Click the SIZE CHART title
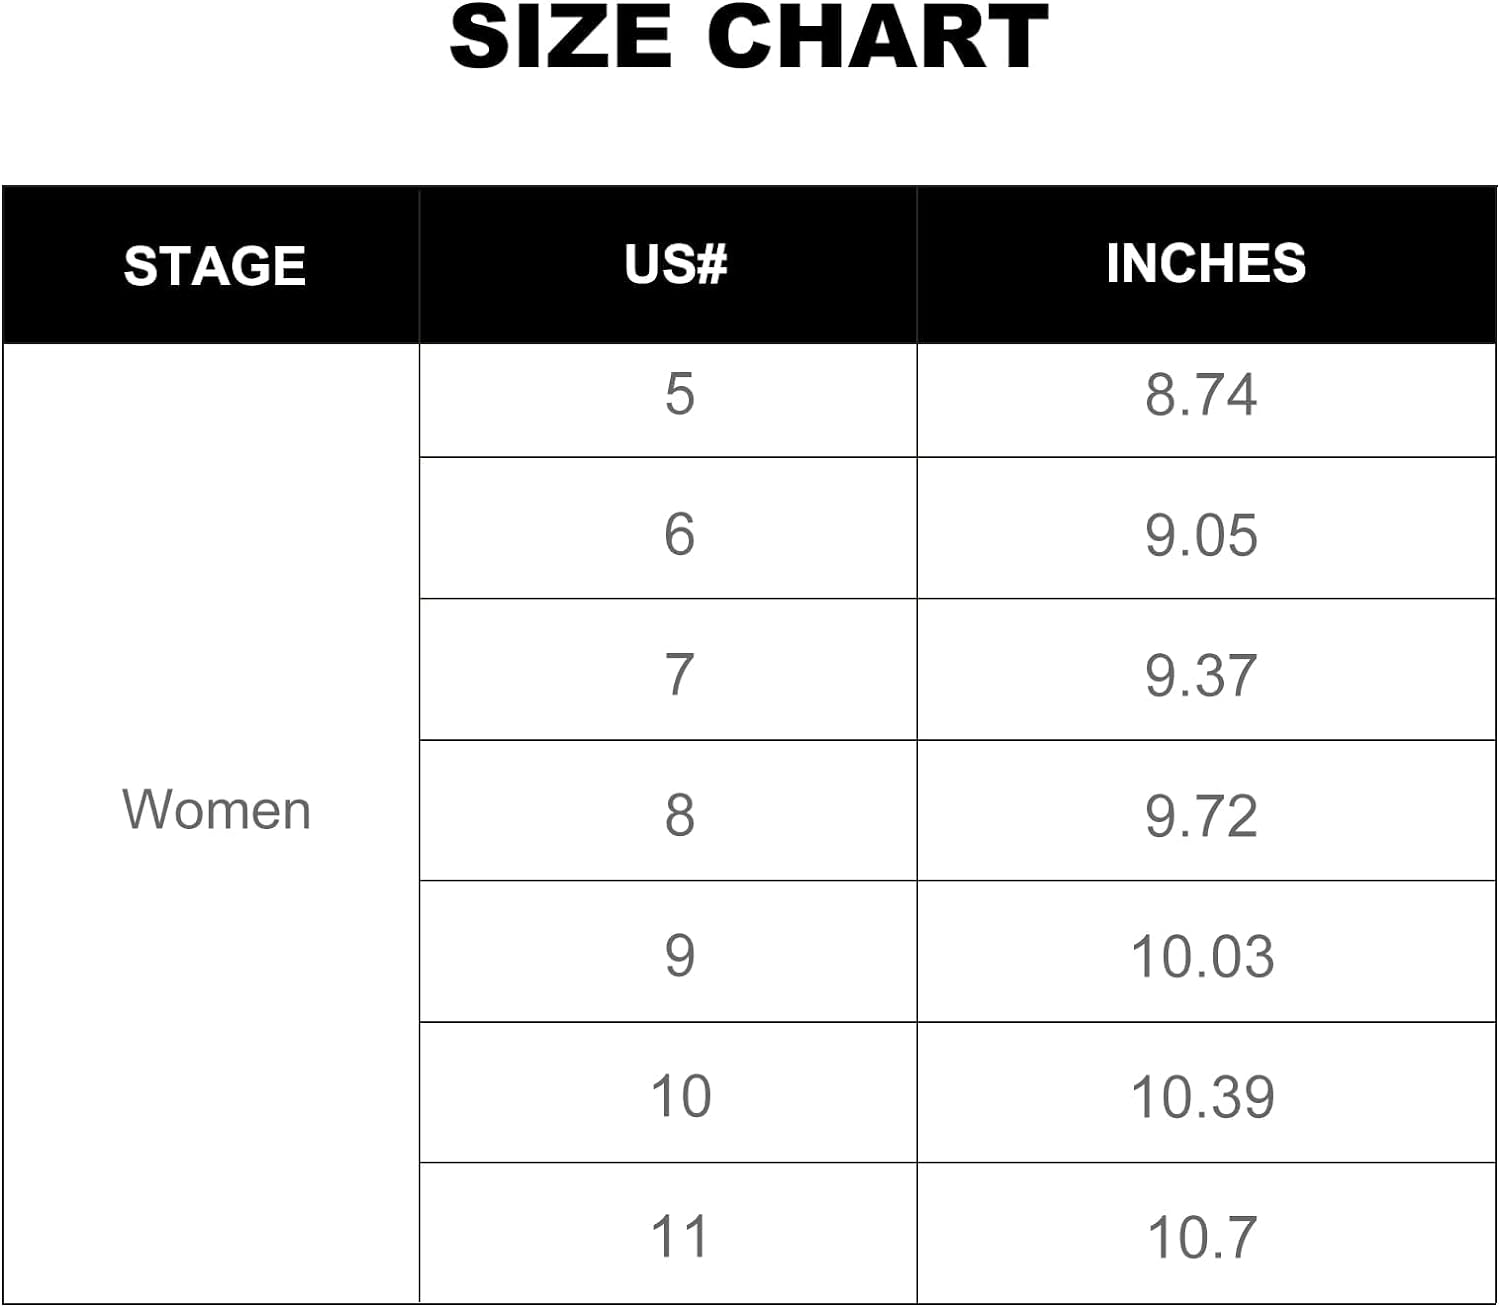 749,37
